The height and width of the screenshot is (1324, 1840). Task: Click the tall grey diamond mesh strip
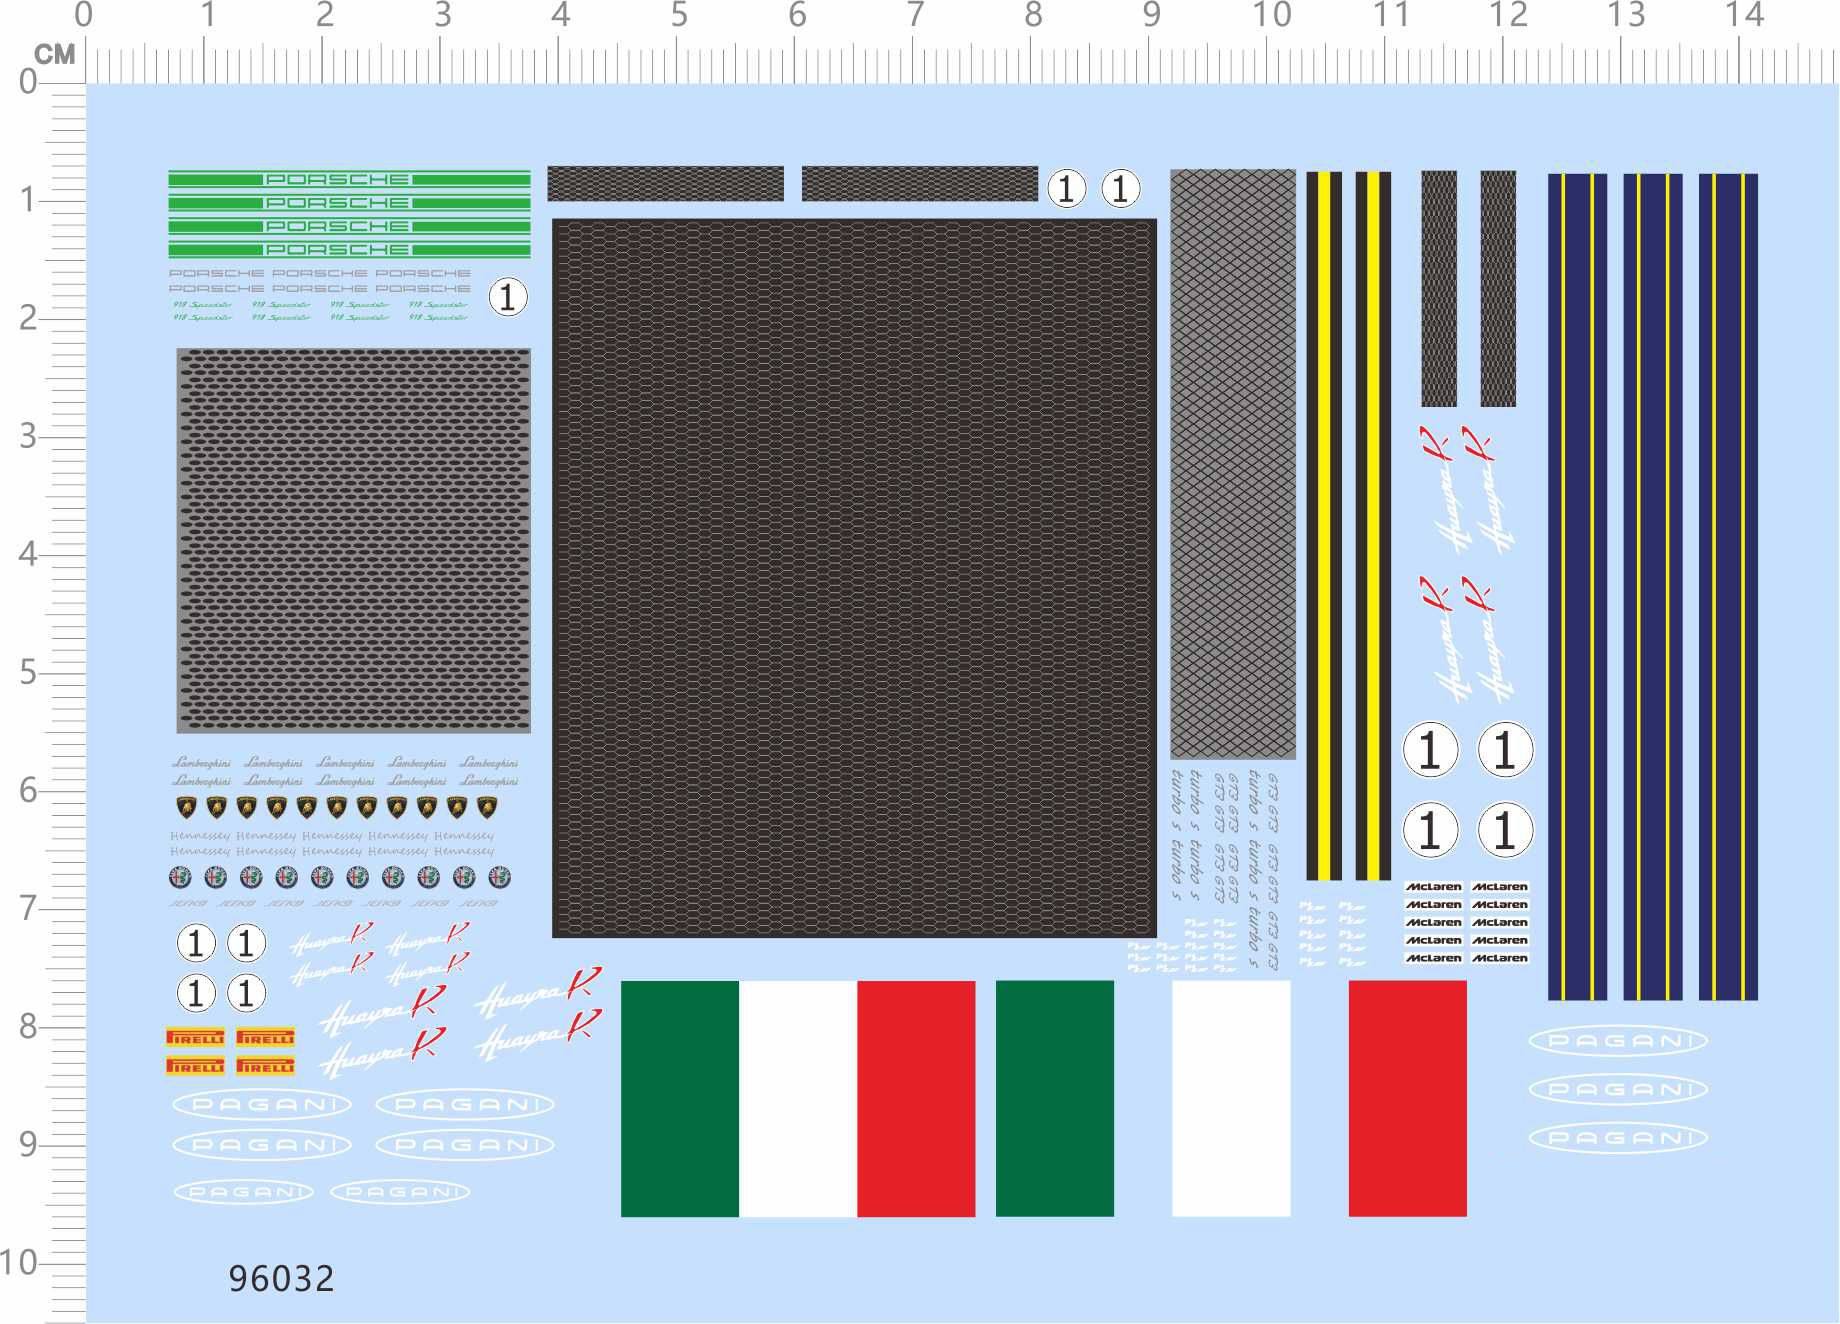(x=1233, y=464)
